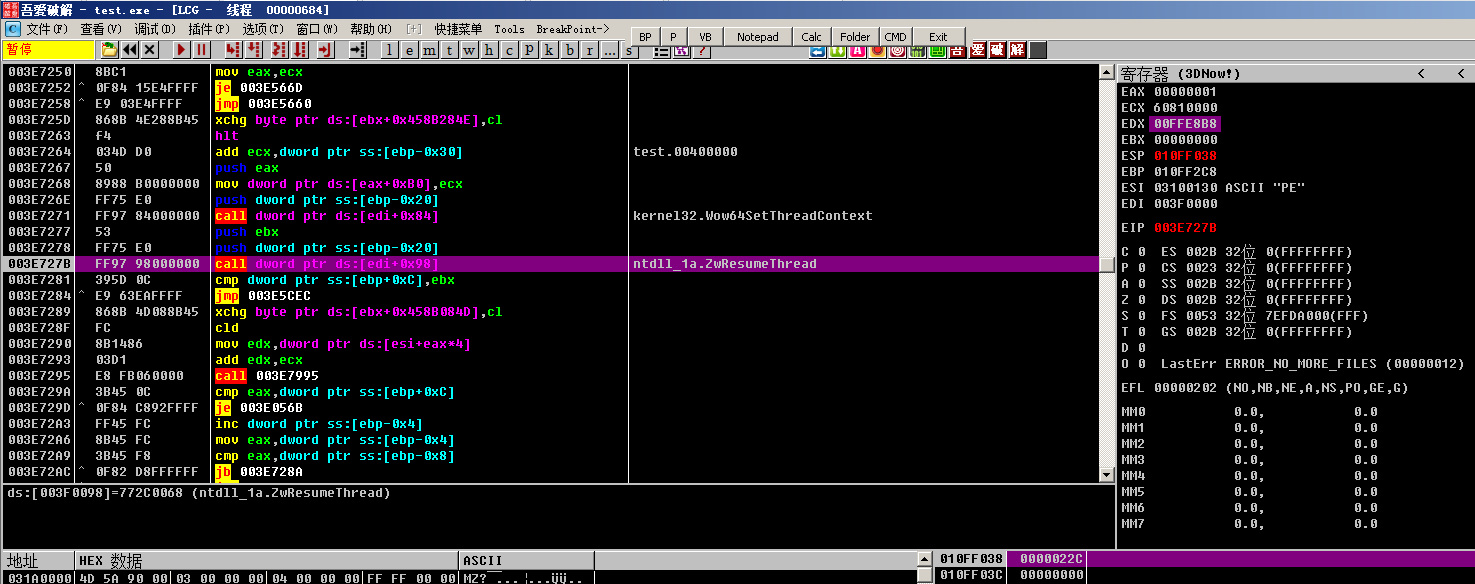
Task: Open the 插件(P) menu
Action: click(209, 29)
